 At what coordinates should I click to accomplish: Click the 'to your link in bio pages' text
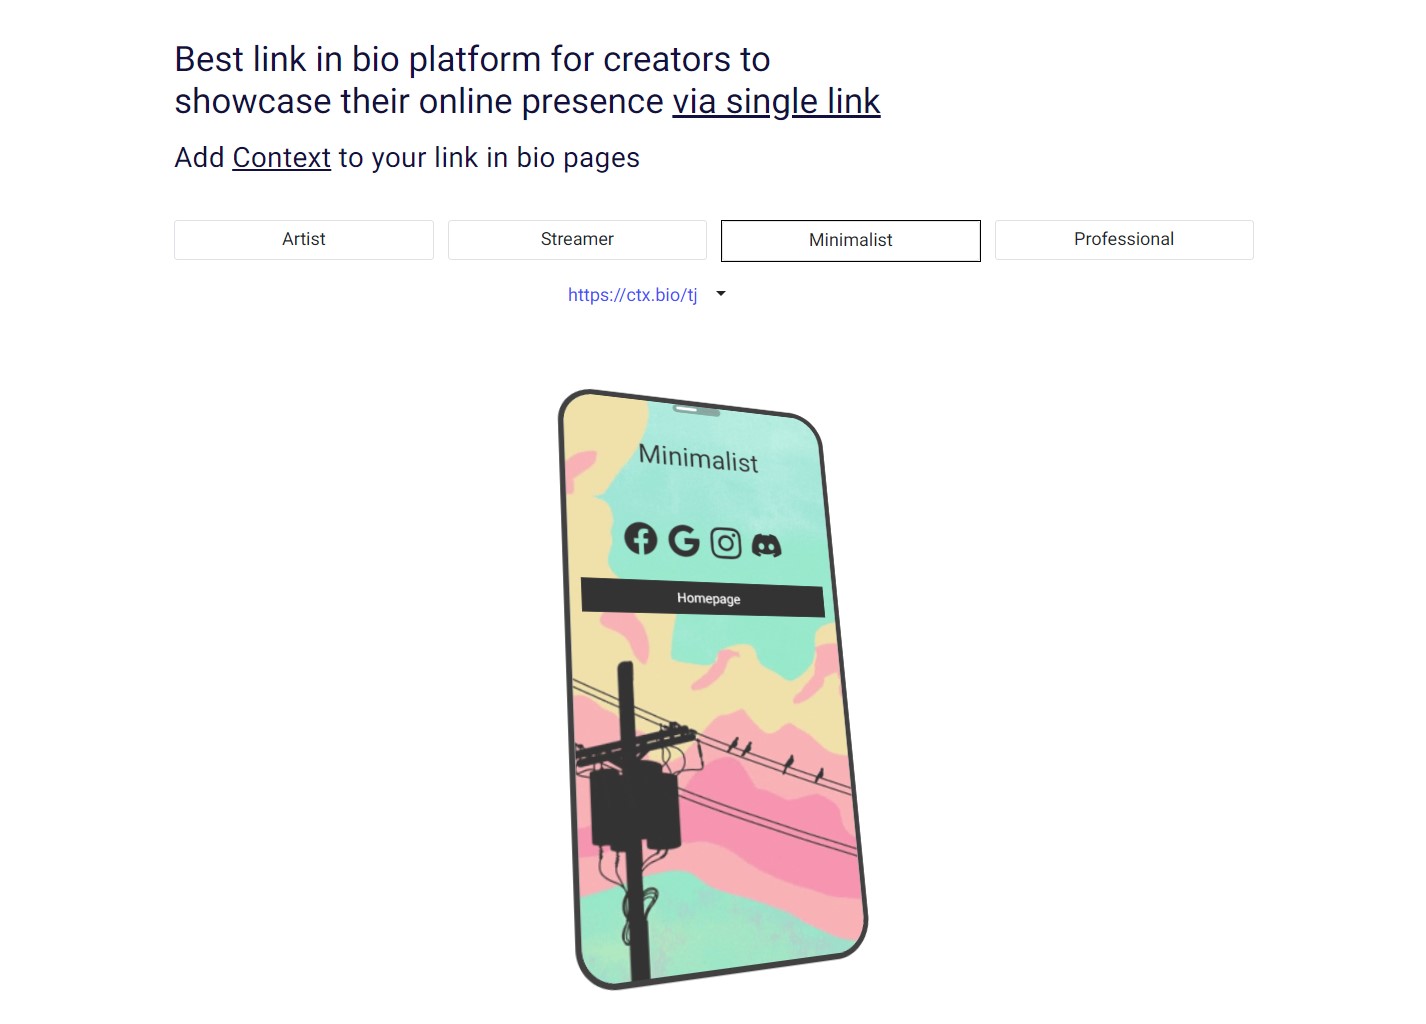(489, 158)
